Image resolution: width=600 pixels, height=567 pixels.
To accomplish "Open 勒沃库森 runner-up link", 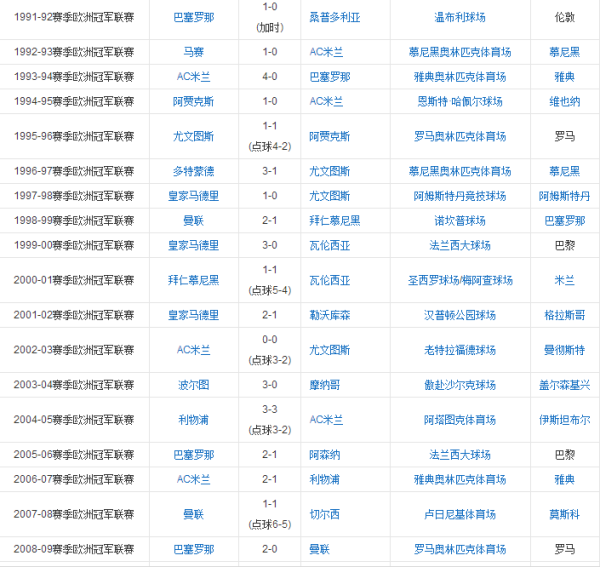I will pos(330,315).
